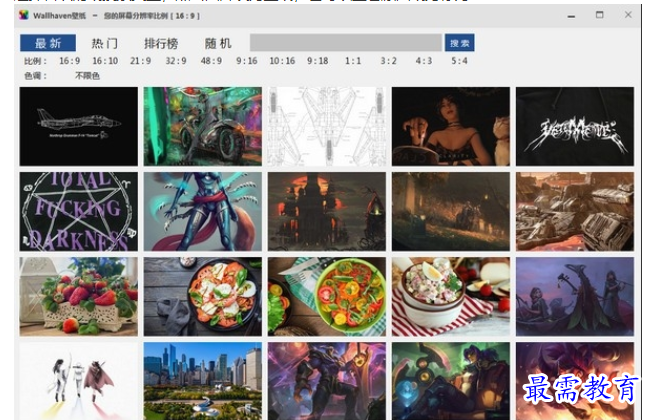The height and width of the screenshot is (420, 647).
Task: Choose the 21:9 ratio filter
Action: (x=140, y=61)
